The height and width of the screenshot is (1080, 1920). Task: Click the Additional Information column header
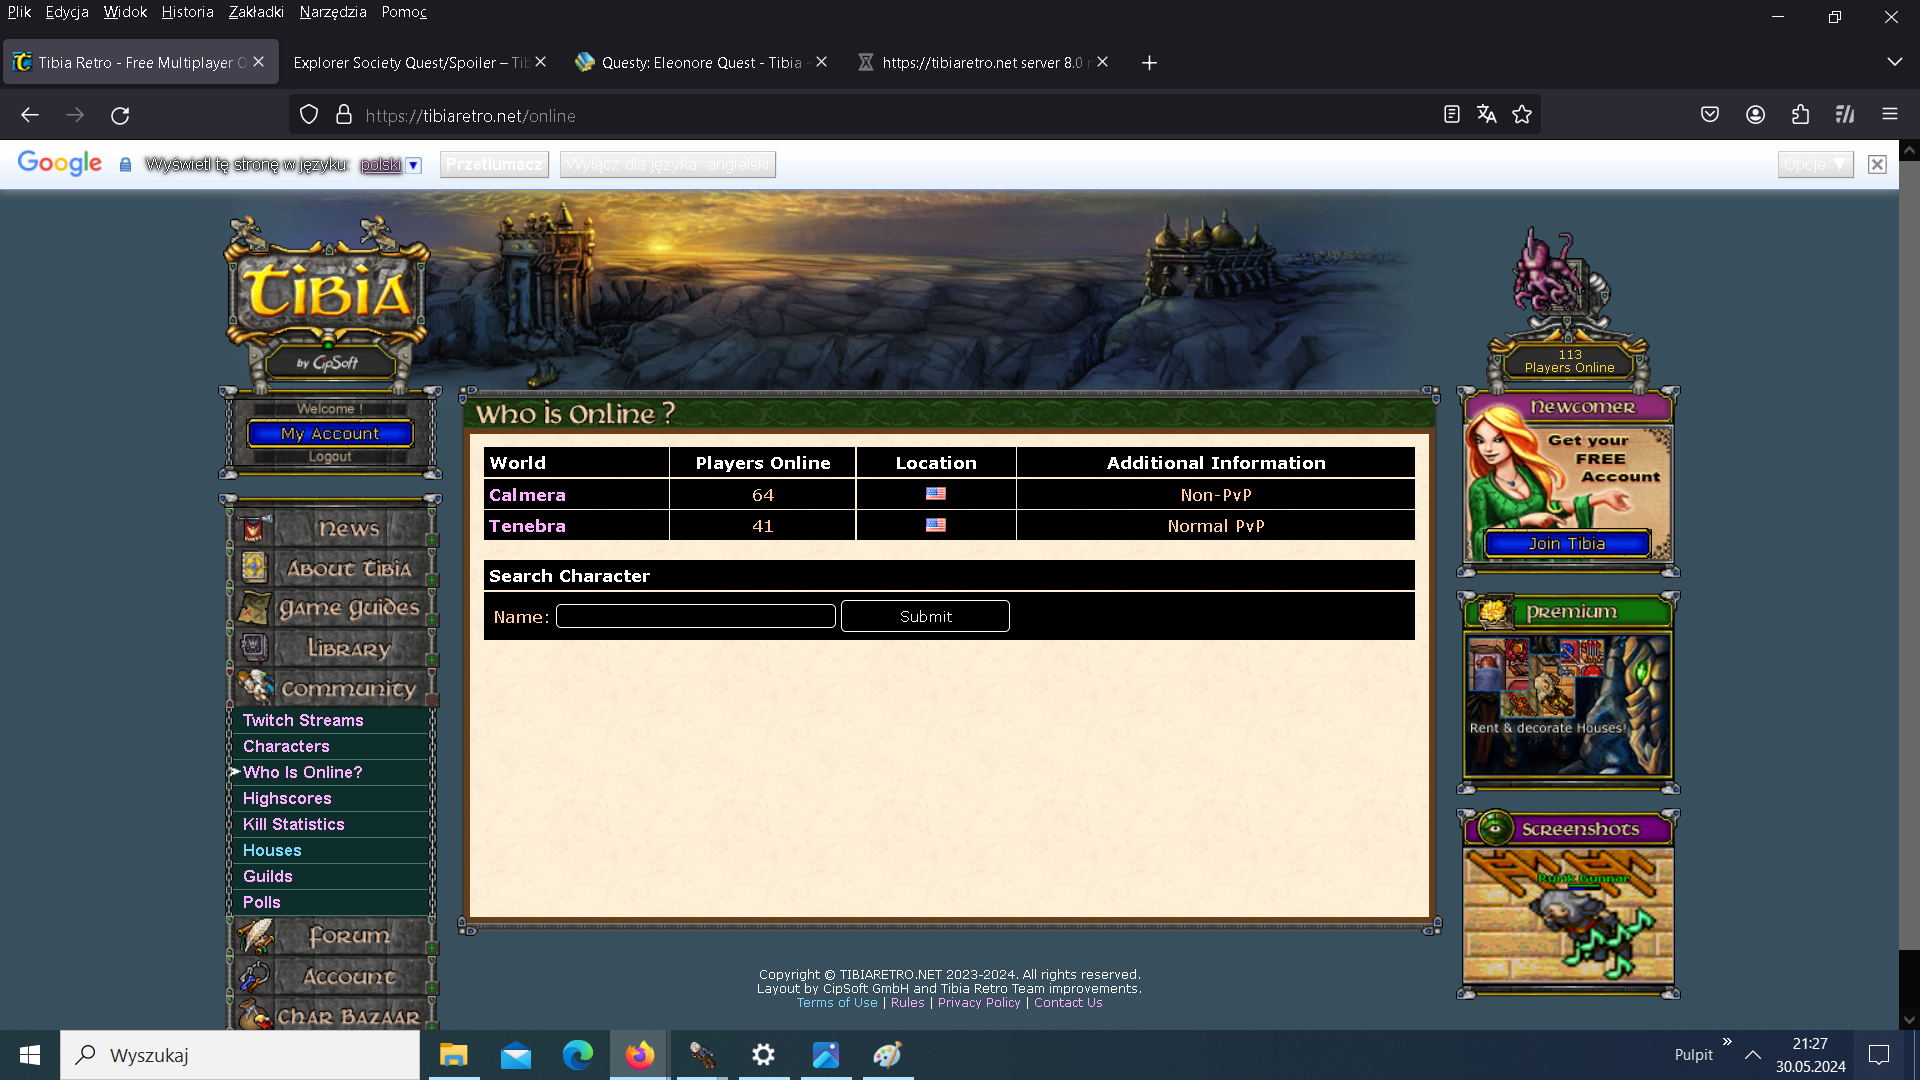point(1216,463)
